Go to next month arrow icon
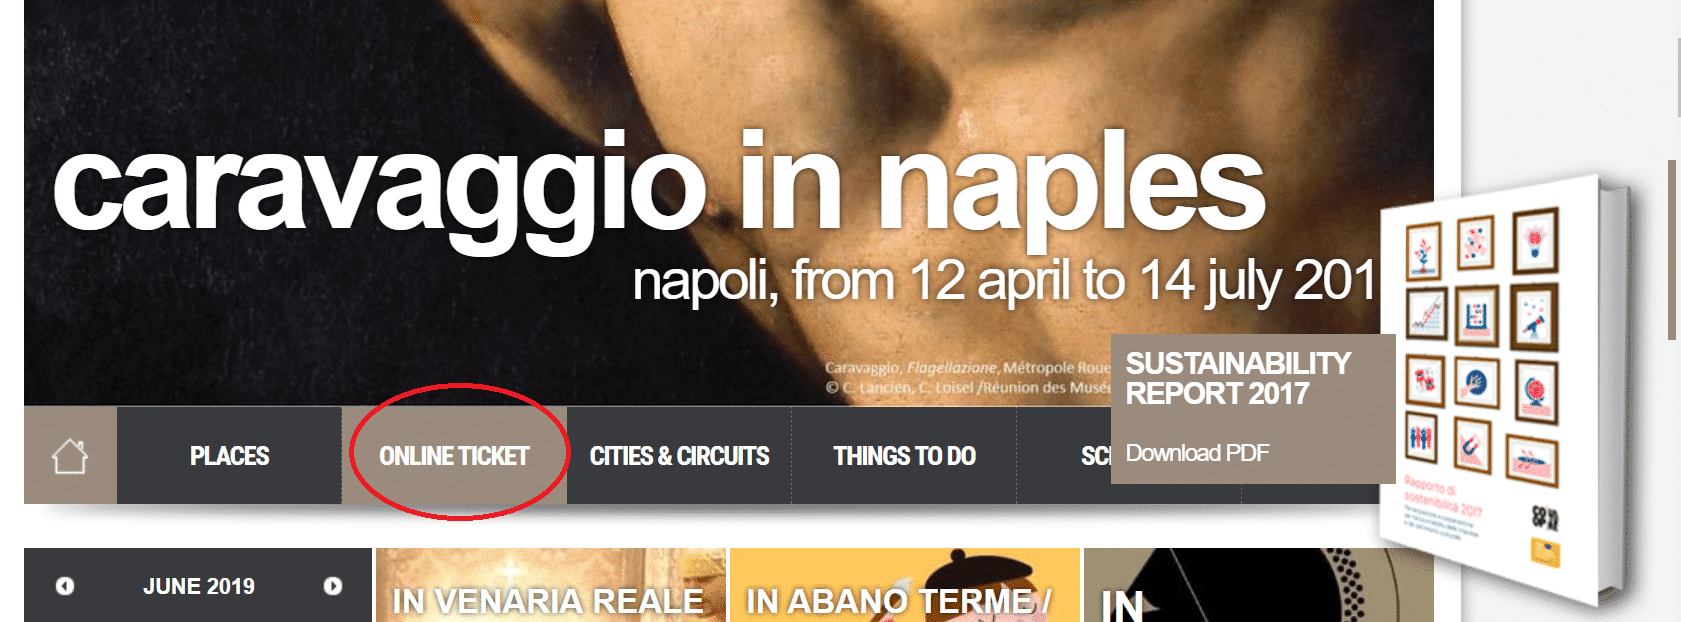The width and height of the screenshot is (1681, 622). 333,586
